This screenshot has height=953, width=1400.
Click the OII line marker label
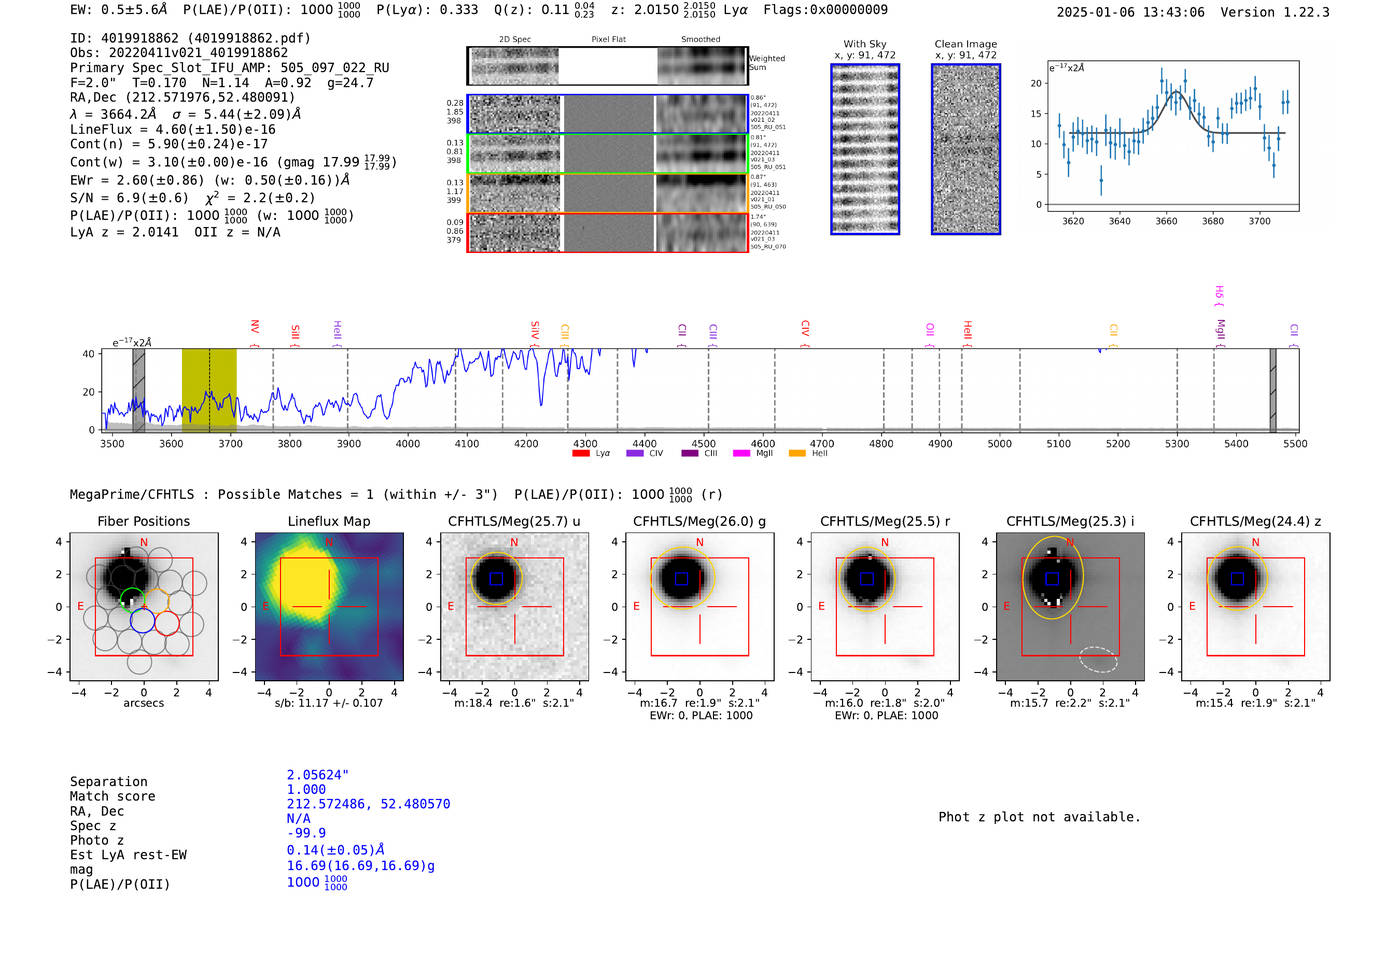click(x=930, y=329)
